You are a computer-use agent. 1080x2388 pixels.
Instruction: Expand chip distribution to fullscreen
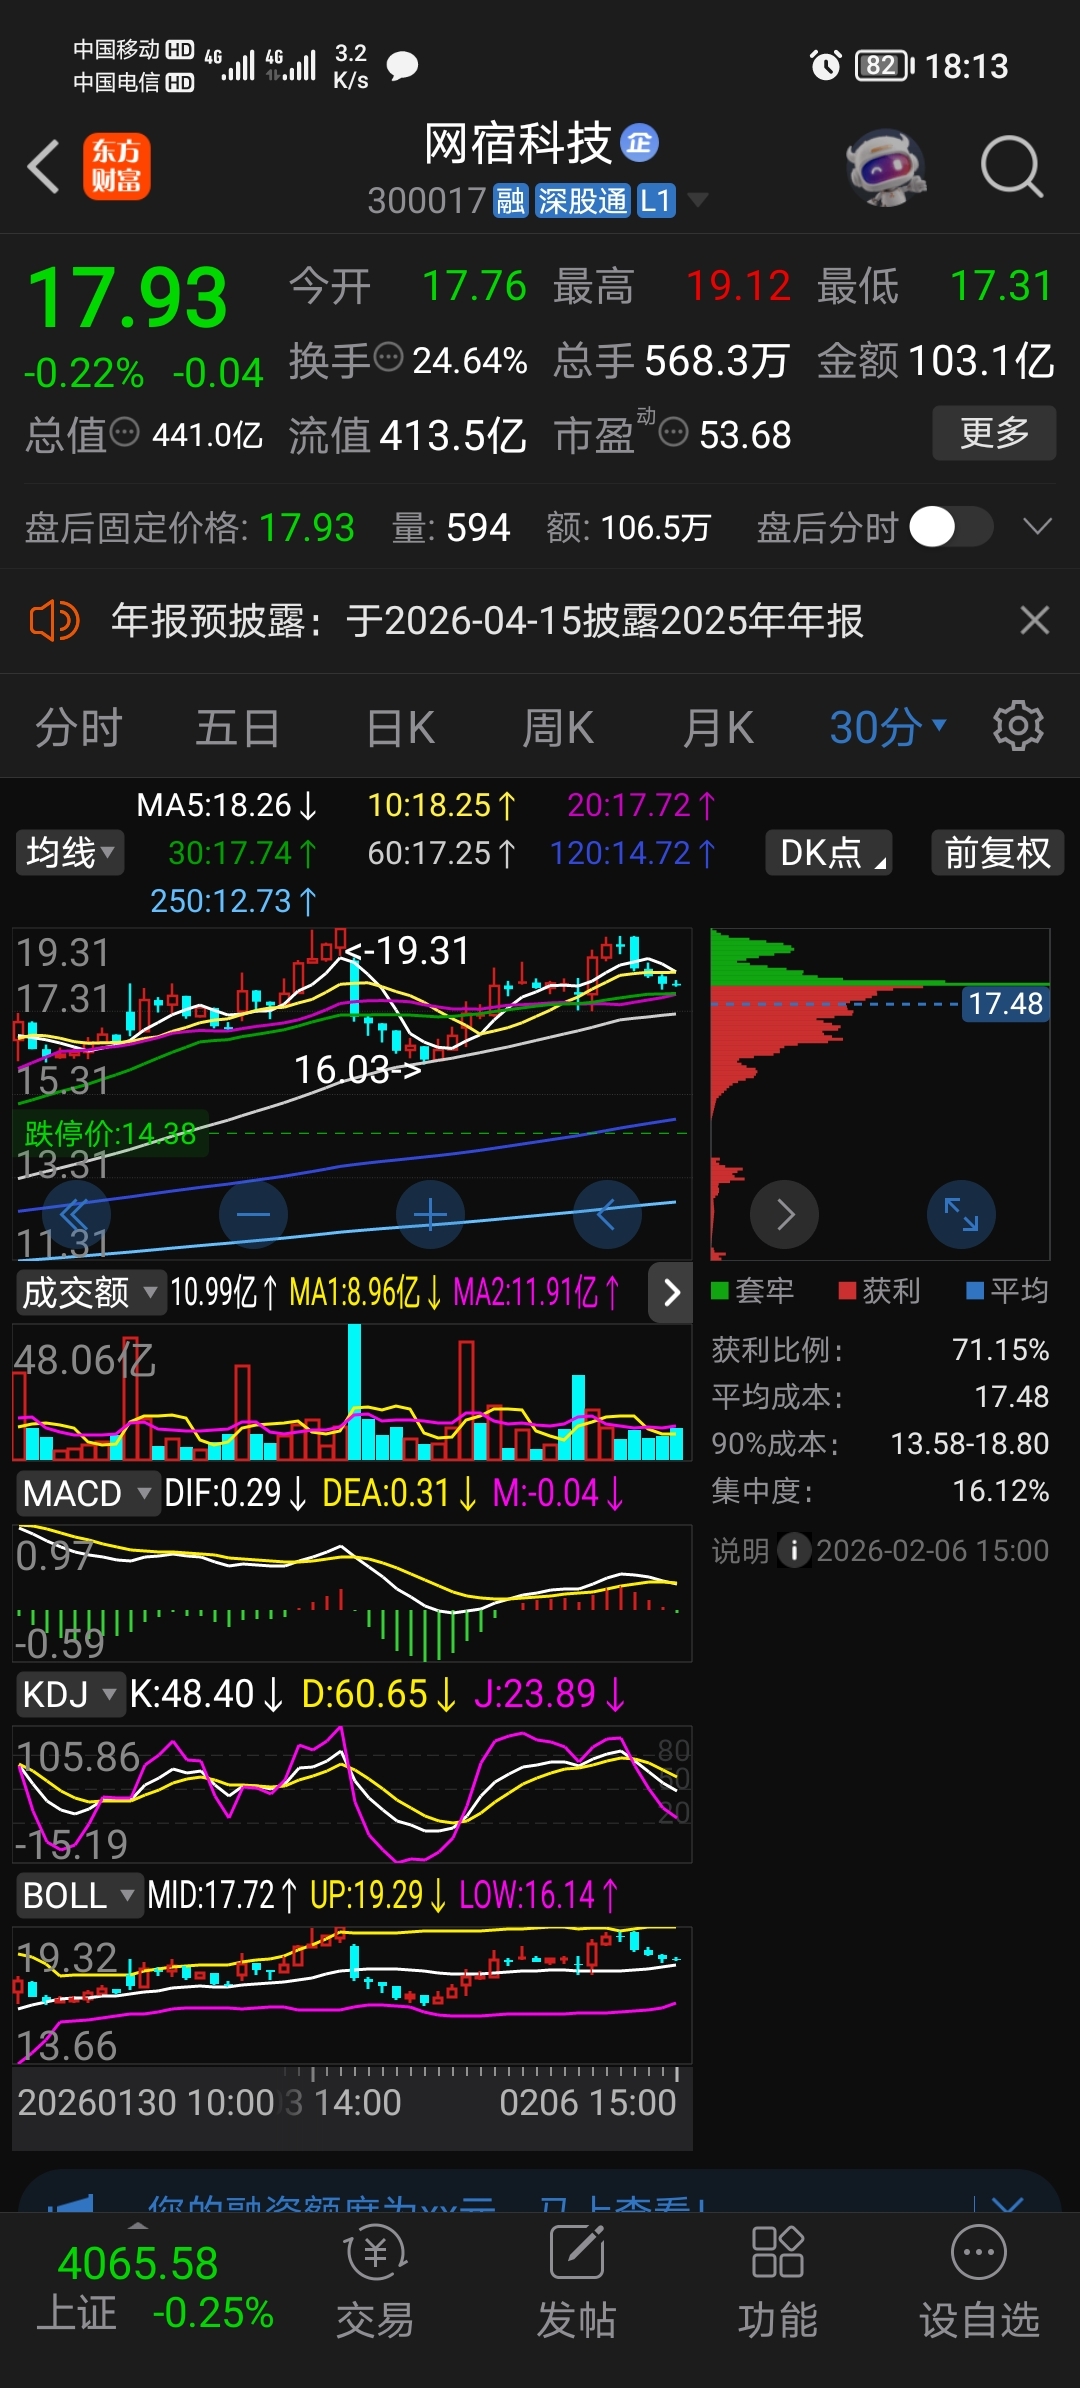961,1214
